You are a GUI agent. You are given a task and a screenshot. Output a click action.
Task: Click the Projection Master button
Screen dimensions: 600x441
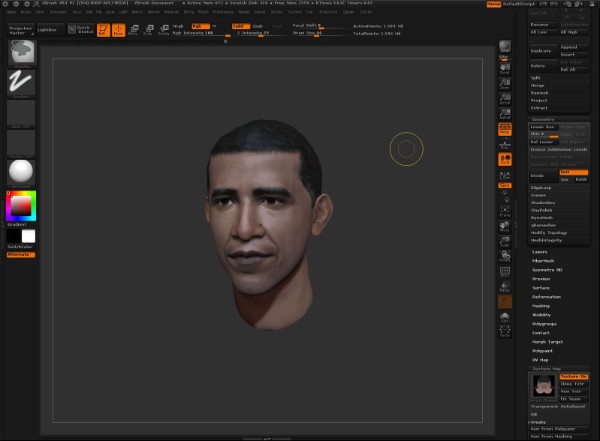[21, 30]
